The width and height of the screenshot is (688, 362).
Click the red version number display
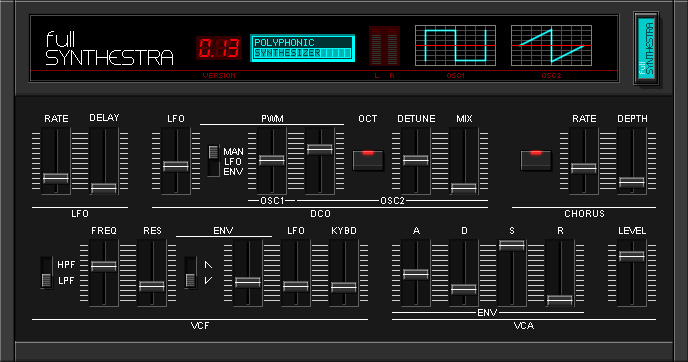(219, 48)
